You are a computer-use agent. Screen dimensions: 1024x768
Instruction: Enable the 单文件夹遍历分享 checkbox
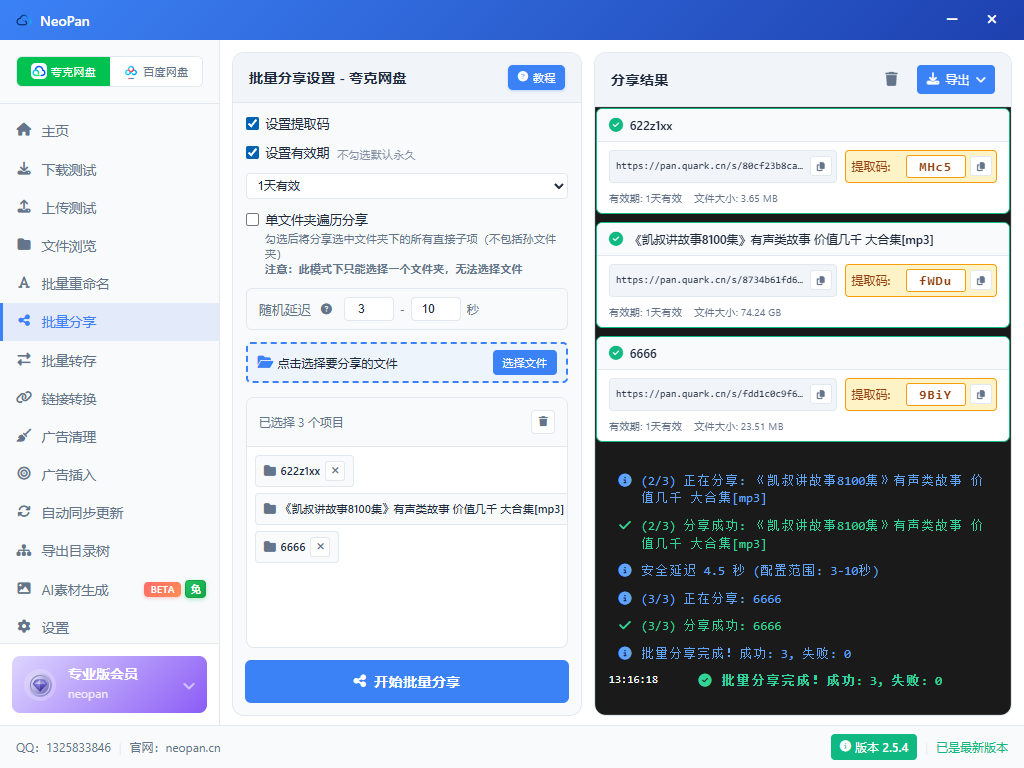pyautogui.click(x=253, y=219)
